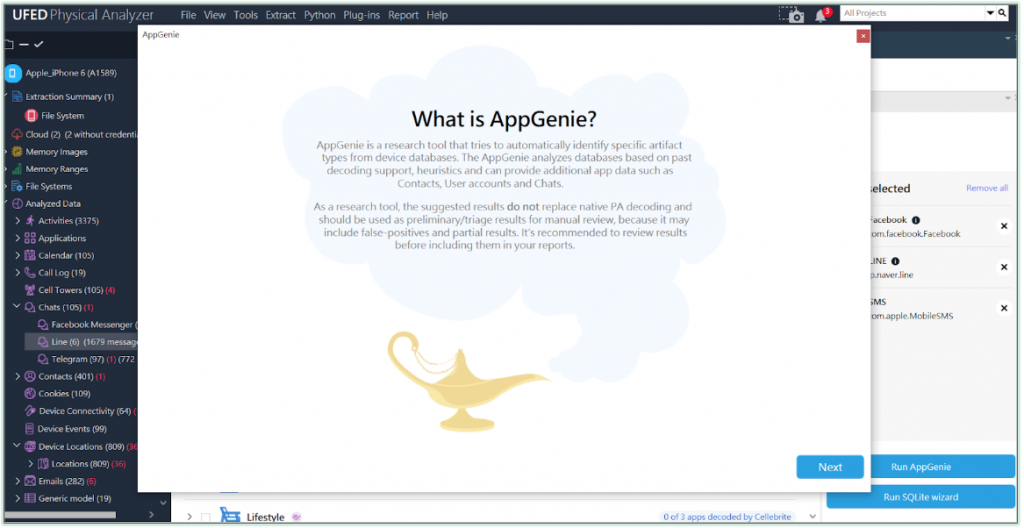Expand the Lifestyle category row
Image resolution: width=1024 pixels, height=528 pixels.
(189, 517)
